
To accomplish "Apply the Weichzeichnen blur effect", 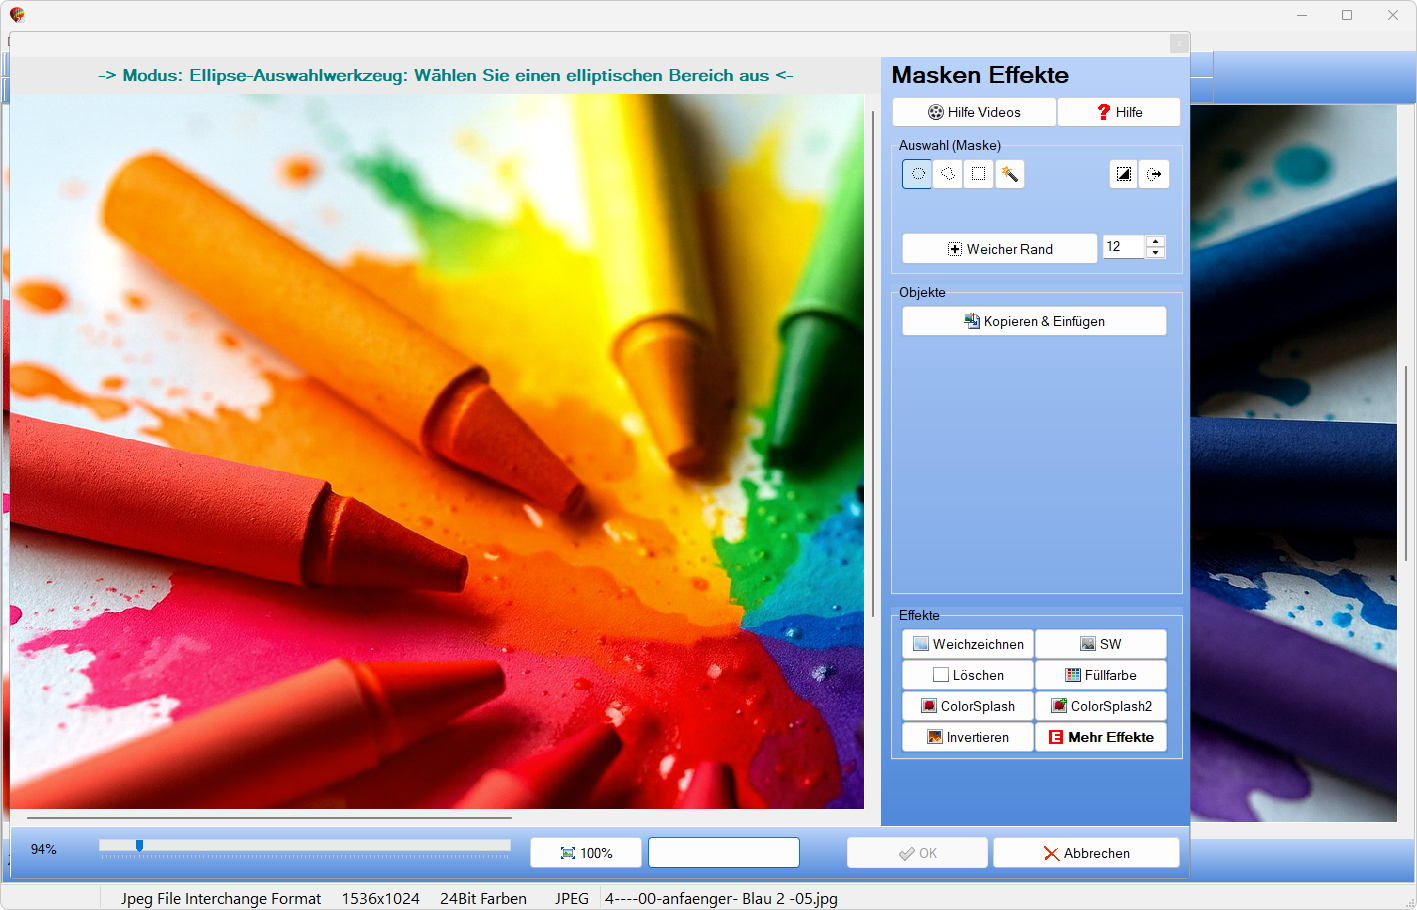I will pyautogui.click(x=968, y=644).
